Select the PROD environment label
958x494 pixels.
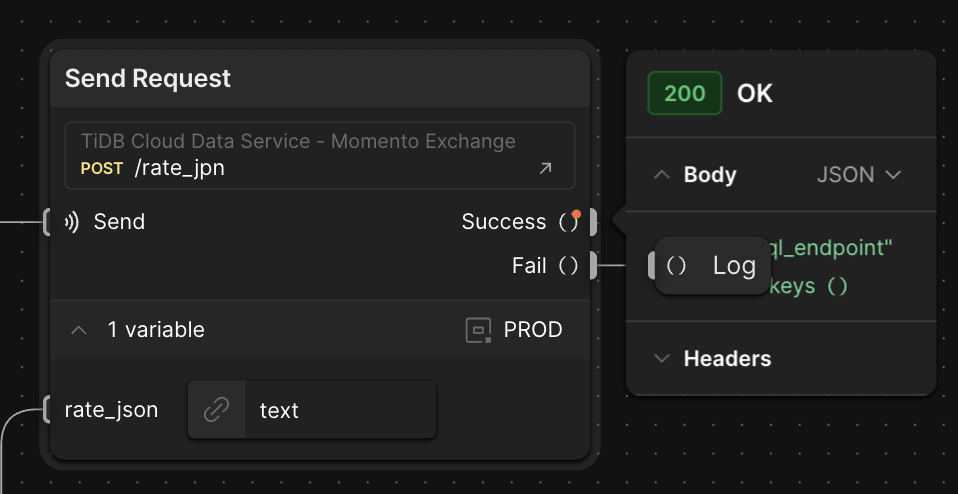(533, 330)
